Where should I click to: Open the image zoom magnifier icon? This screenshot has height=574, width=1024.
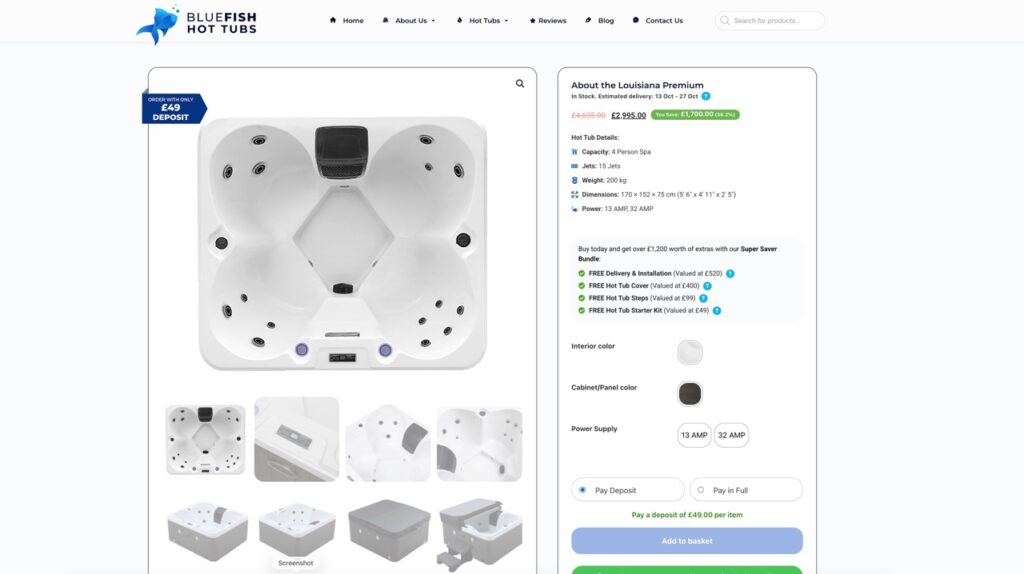pos(520,84)
